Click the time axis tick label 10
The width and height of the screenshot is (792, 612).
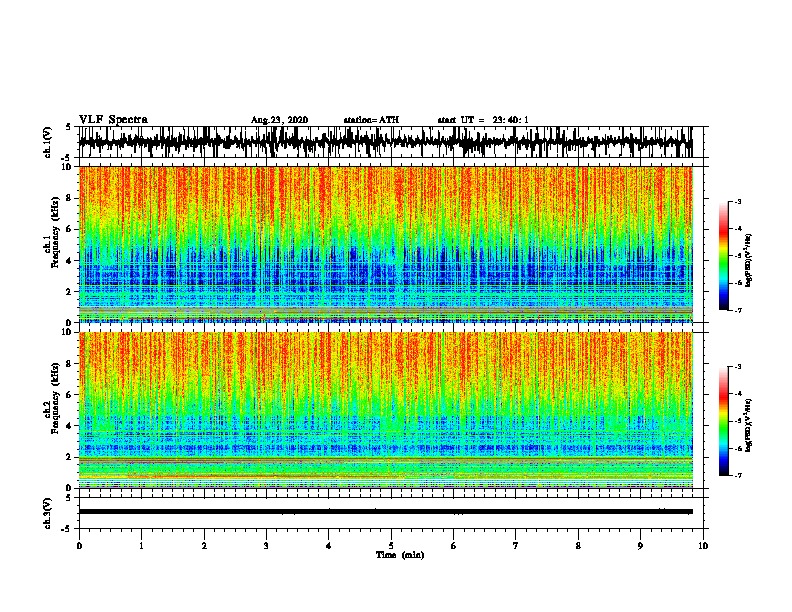click(x=703, y=546)
